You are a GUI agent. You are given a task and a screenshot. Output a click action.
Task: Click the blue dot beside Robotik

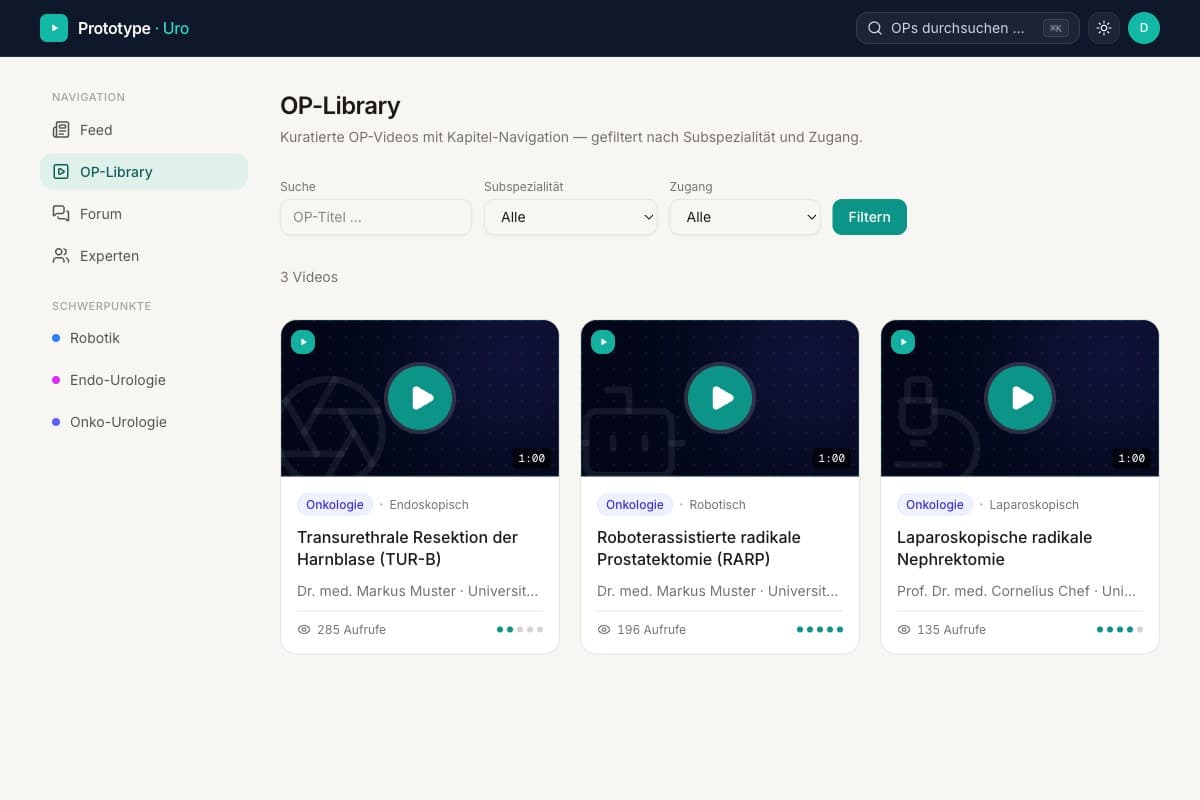[56, 338]
